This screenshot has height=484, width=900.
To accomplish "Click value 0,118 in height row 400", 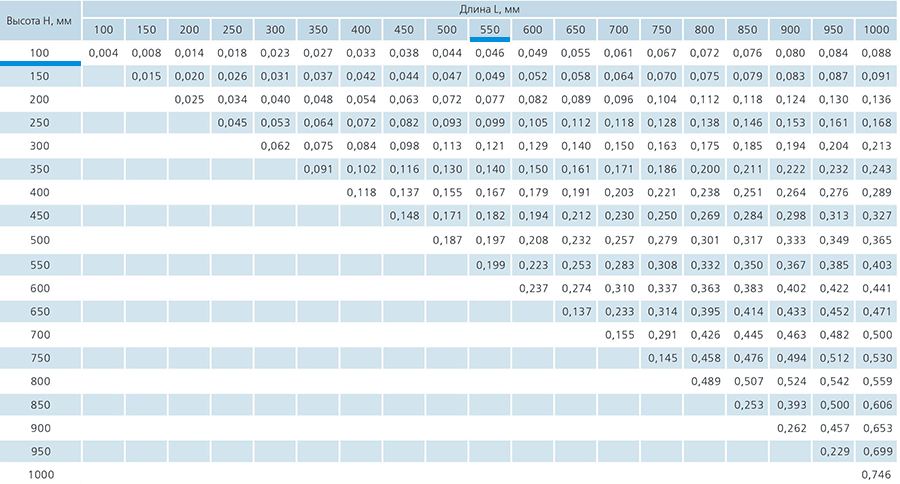I will (361, 192).
